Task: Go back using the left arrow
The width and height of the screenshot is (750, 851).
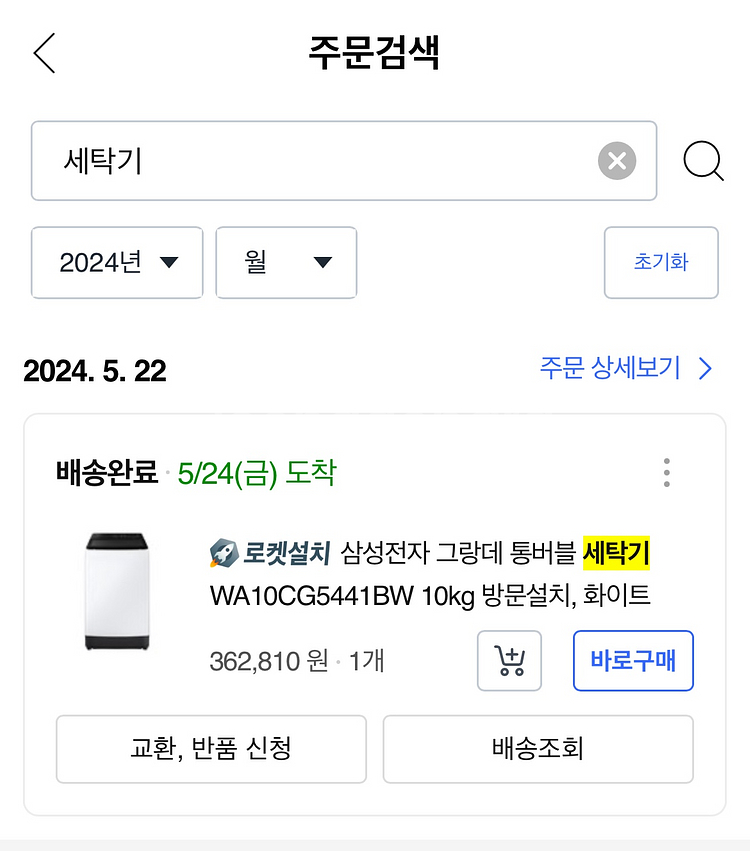Action: pyautogui.click(x=45, y=53)
